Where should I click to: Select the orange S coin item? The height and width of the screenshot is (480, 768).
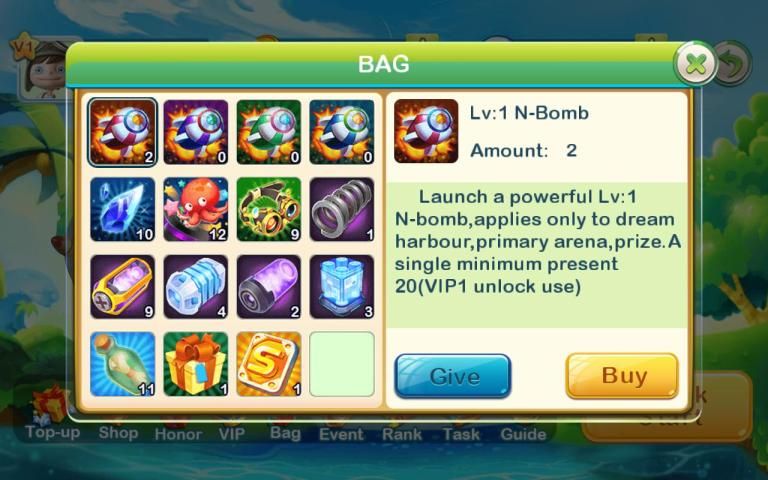[268, 364]
